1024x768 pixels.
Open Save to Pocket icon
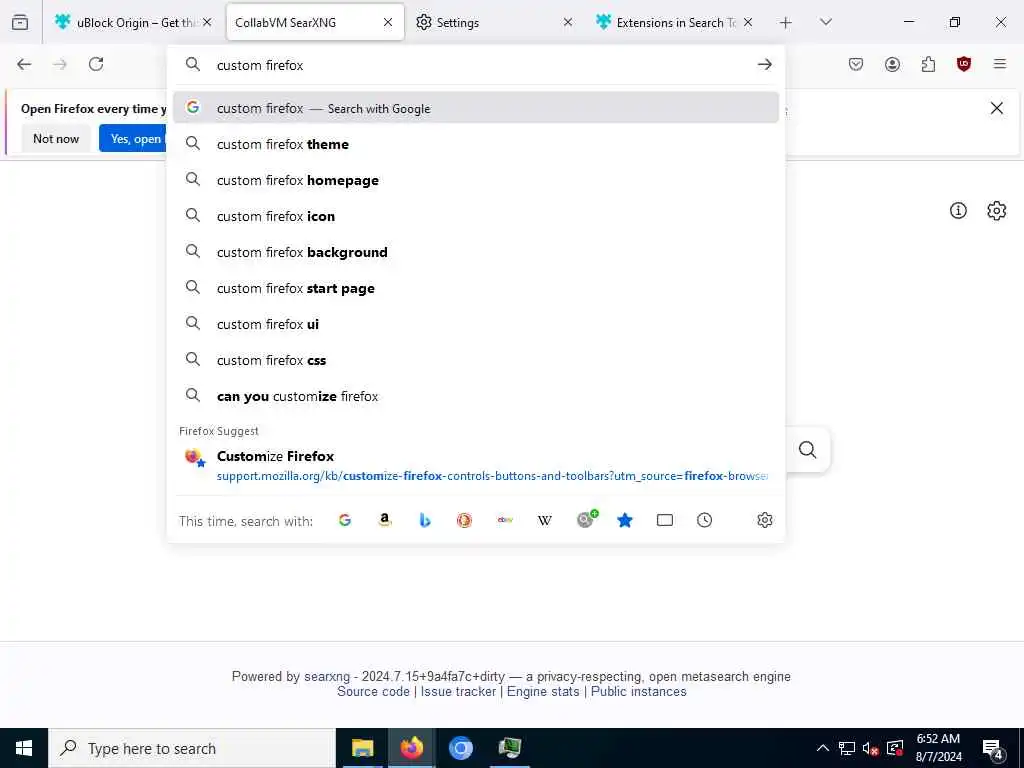[856, 64]
